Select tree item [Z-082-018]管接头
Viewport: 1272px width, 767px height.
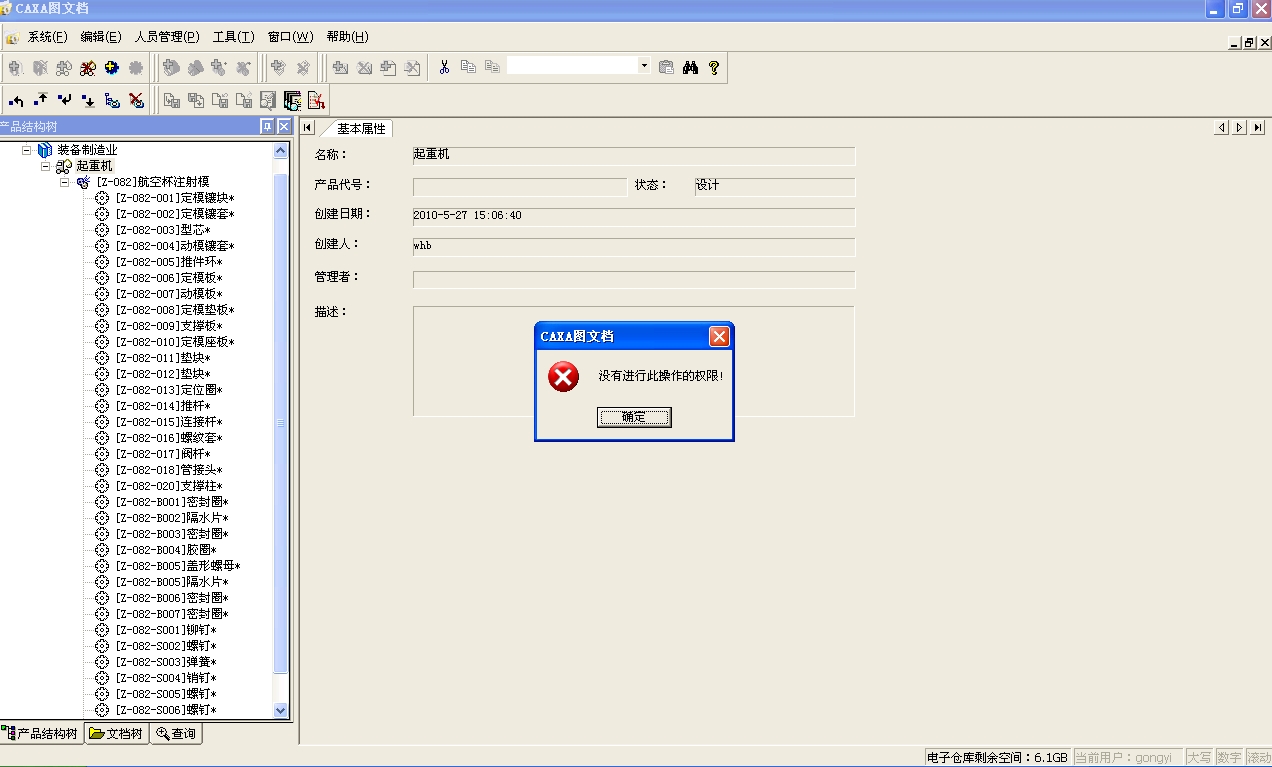168,470
